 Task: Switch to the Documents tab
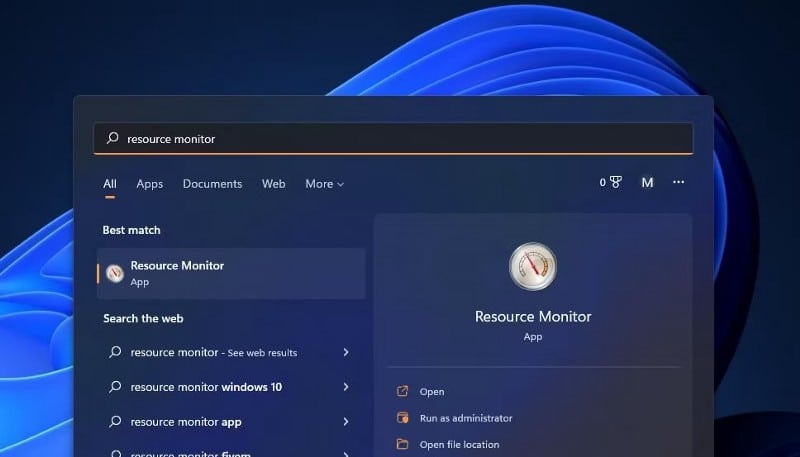(212, 184)
